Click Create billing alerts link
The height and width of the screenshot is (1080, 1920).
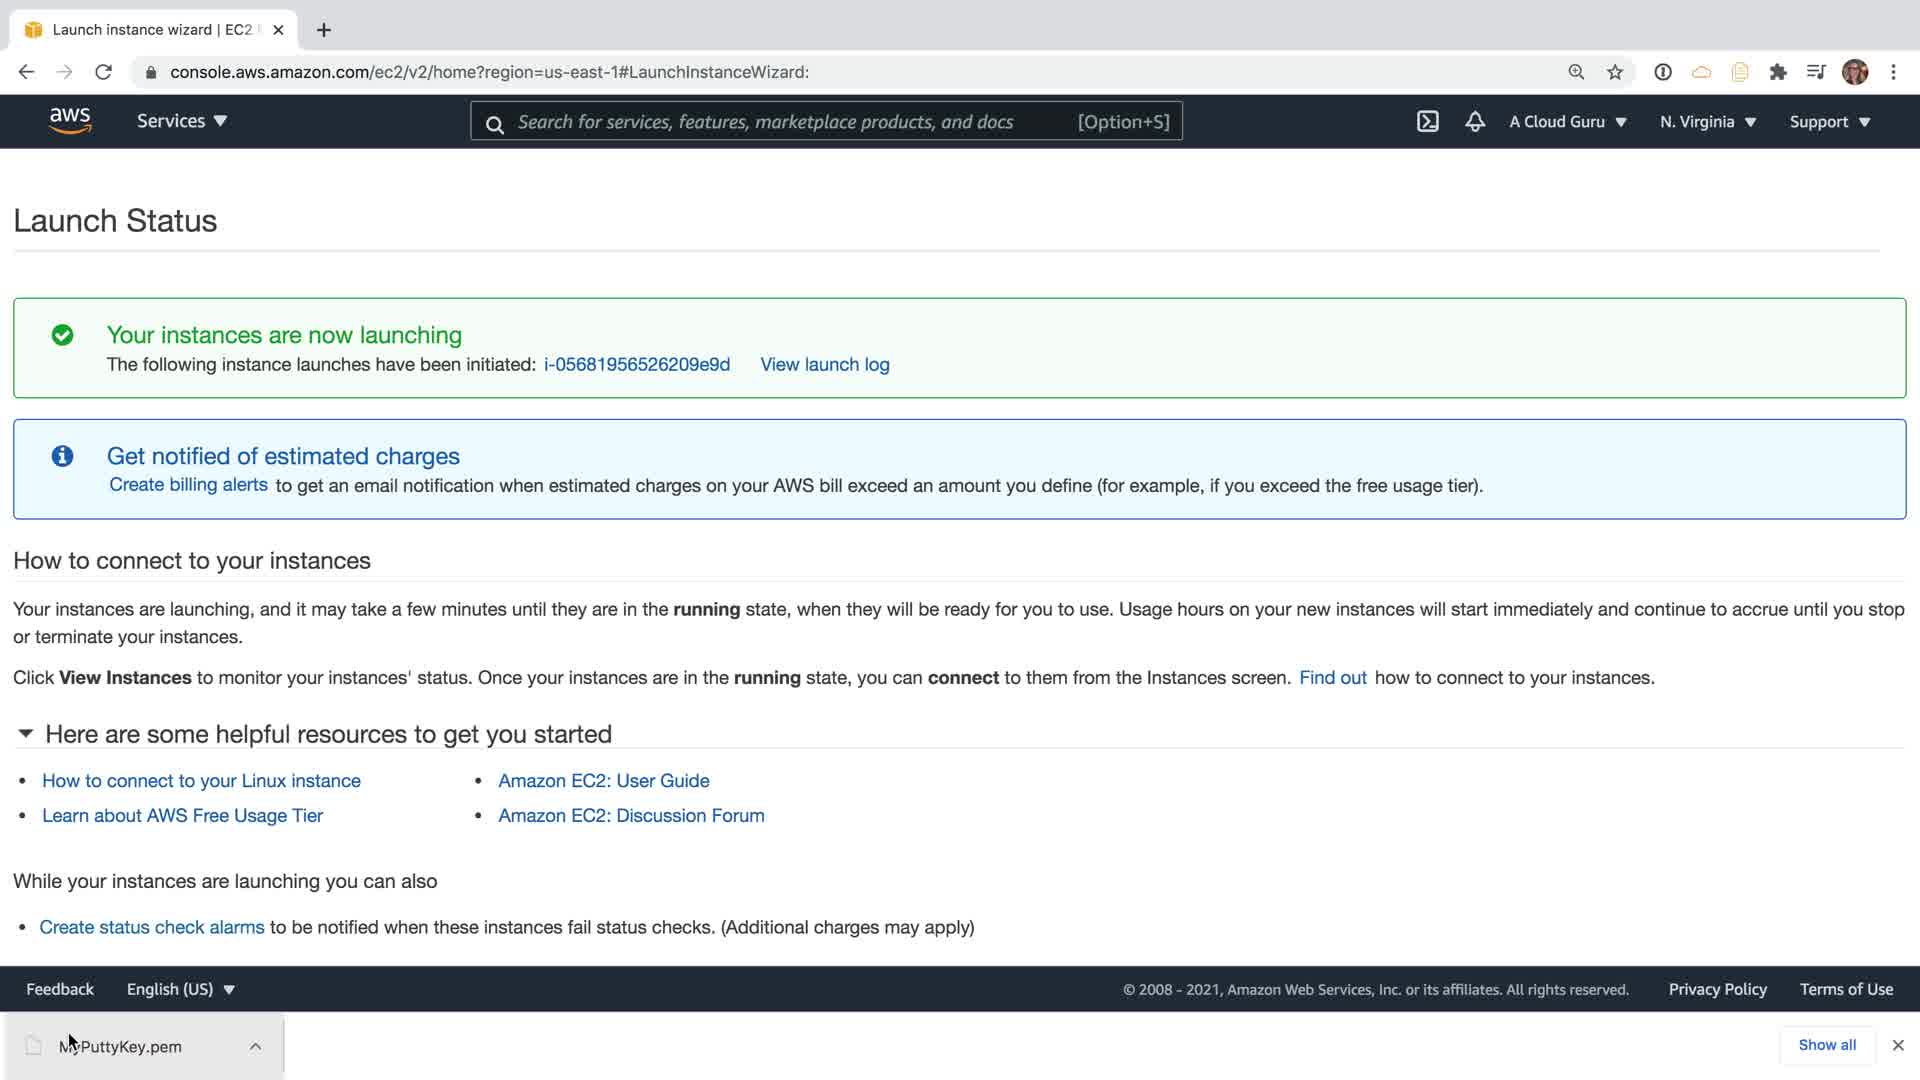pyautogui.click(x=188, y=485)
